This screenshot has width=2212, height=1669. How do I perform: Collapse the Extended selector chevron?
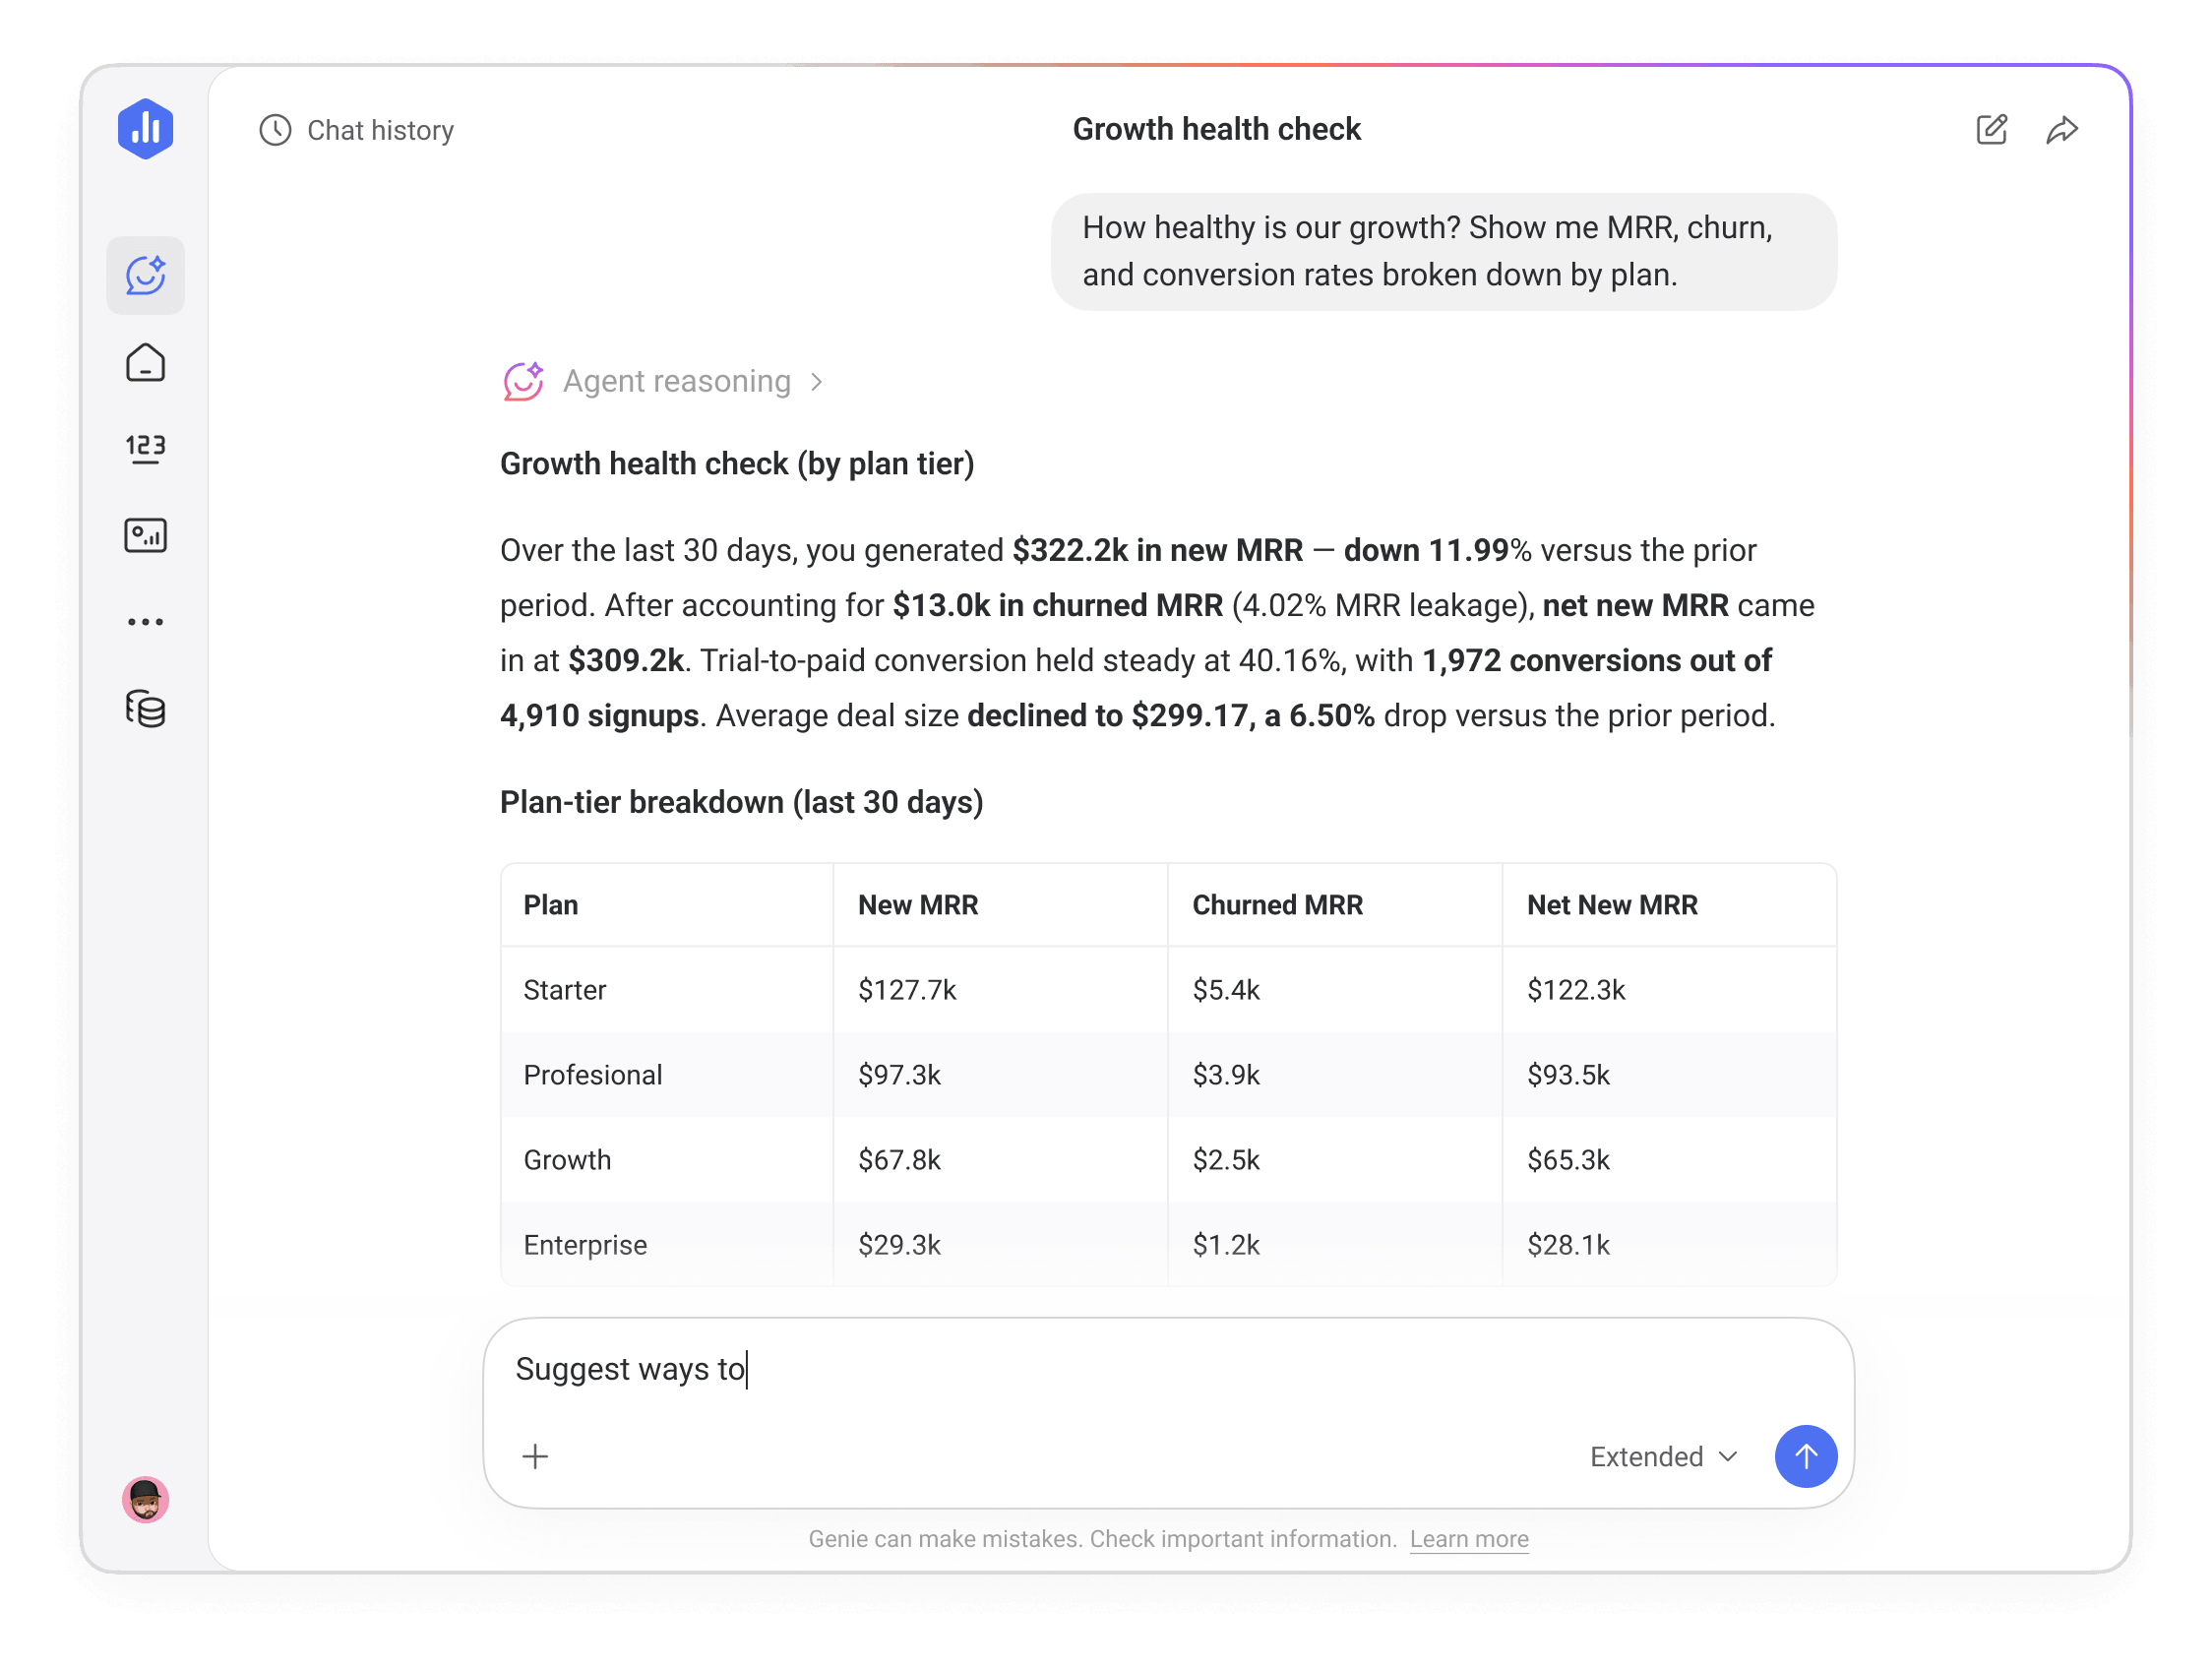(x=1727, y=1457)
